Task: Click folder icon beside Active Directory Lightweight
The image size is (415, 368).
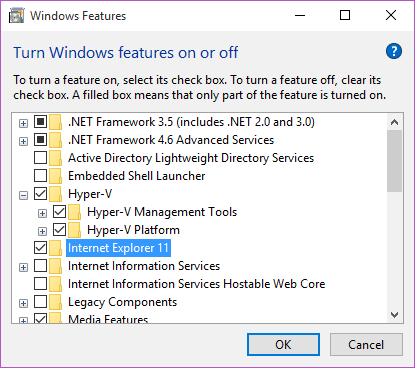Action: pyautogui.click(x=55, y=158)
